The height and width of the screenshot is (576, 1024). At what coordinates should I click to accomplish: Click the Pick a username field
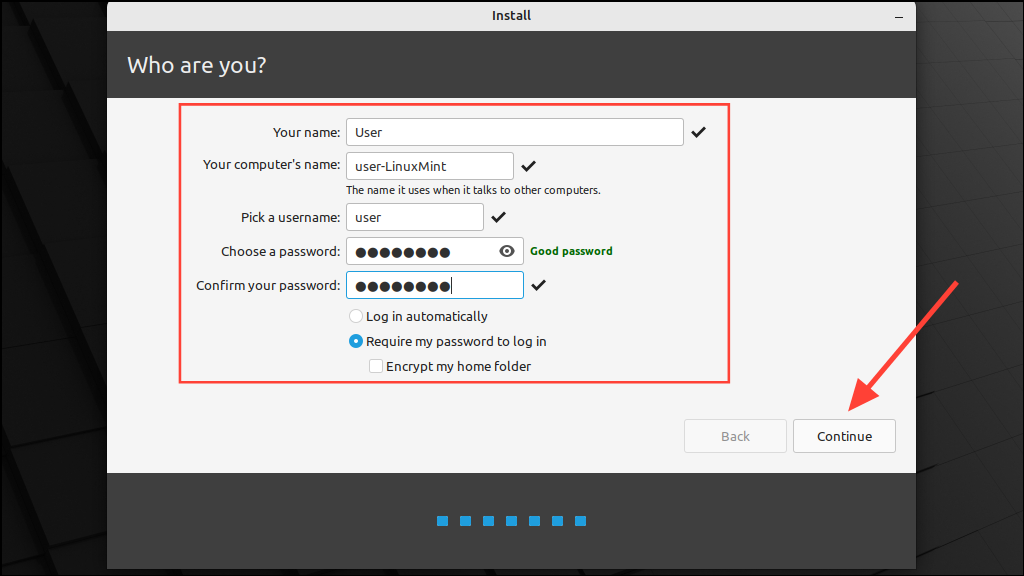tap(414, 217)
